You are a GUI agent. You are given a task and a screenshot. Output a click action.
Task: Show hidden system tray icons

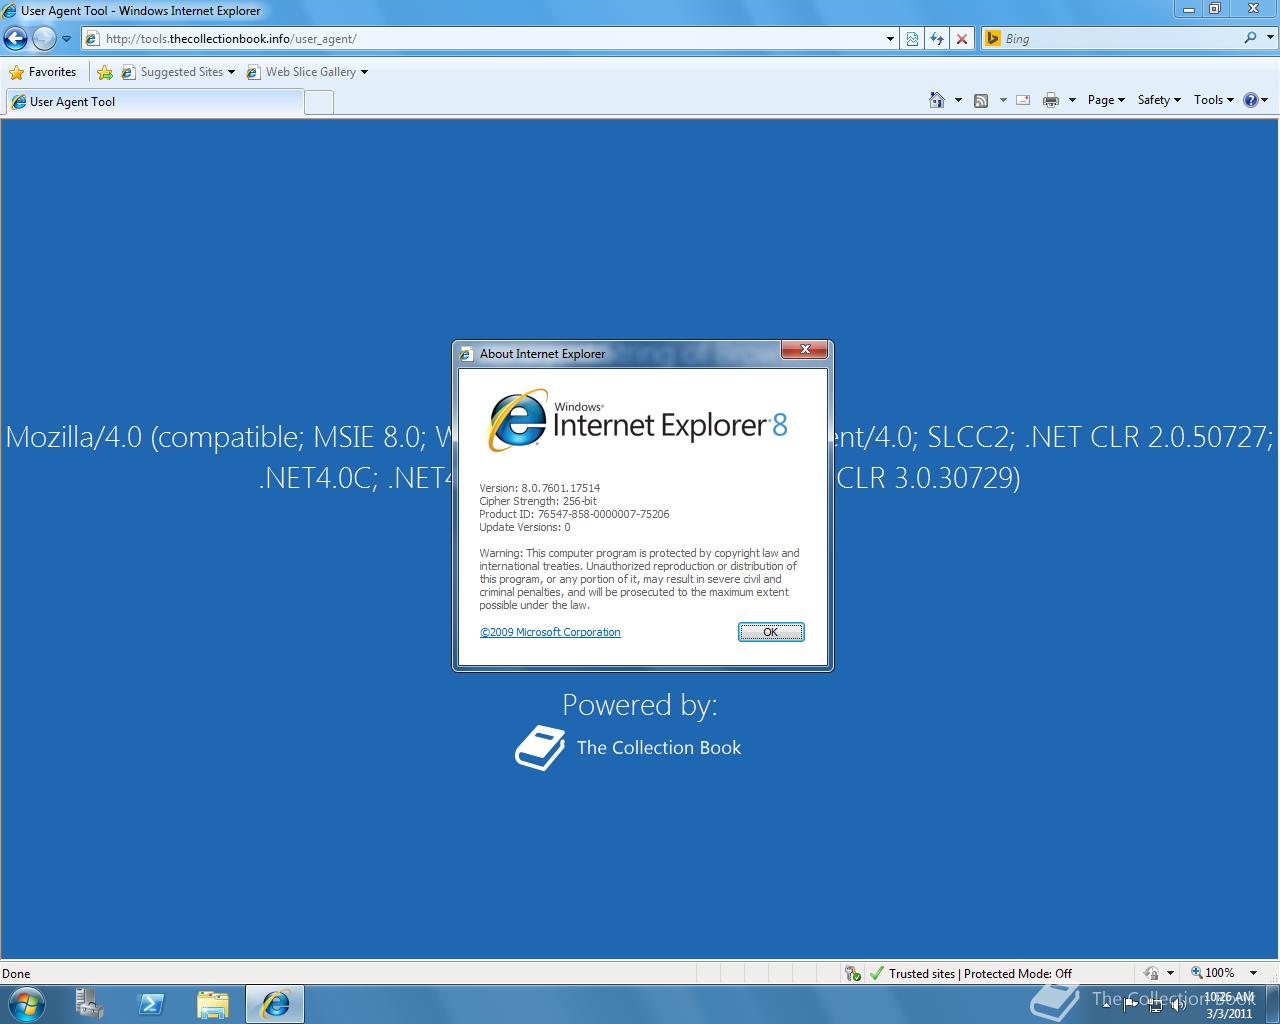click(1107, 1004)
